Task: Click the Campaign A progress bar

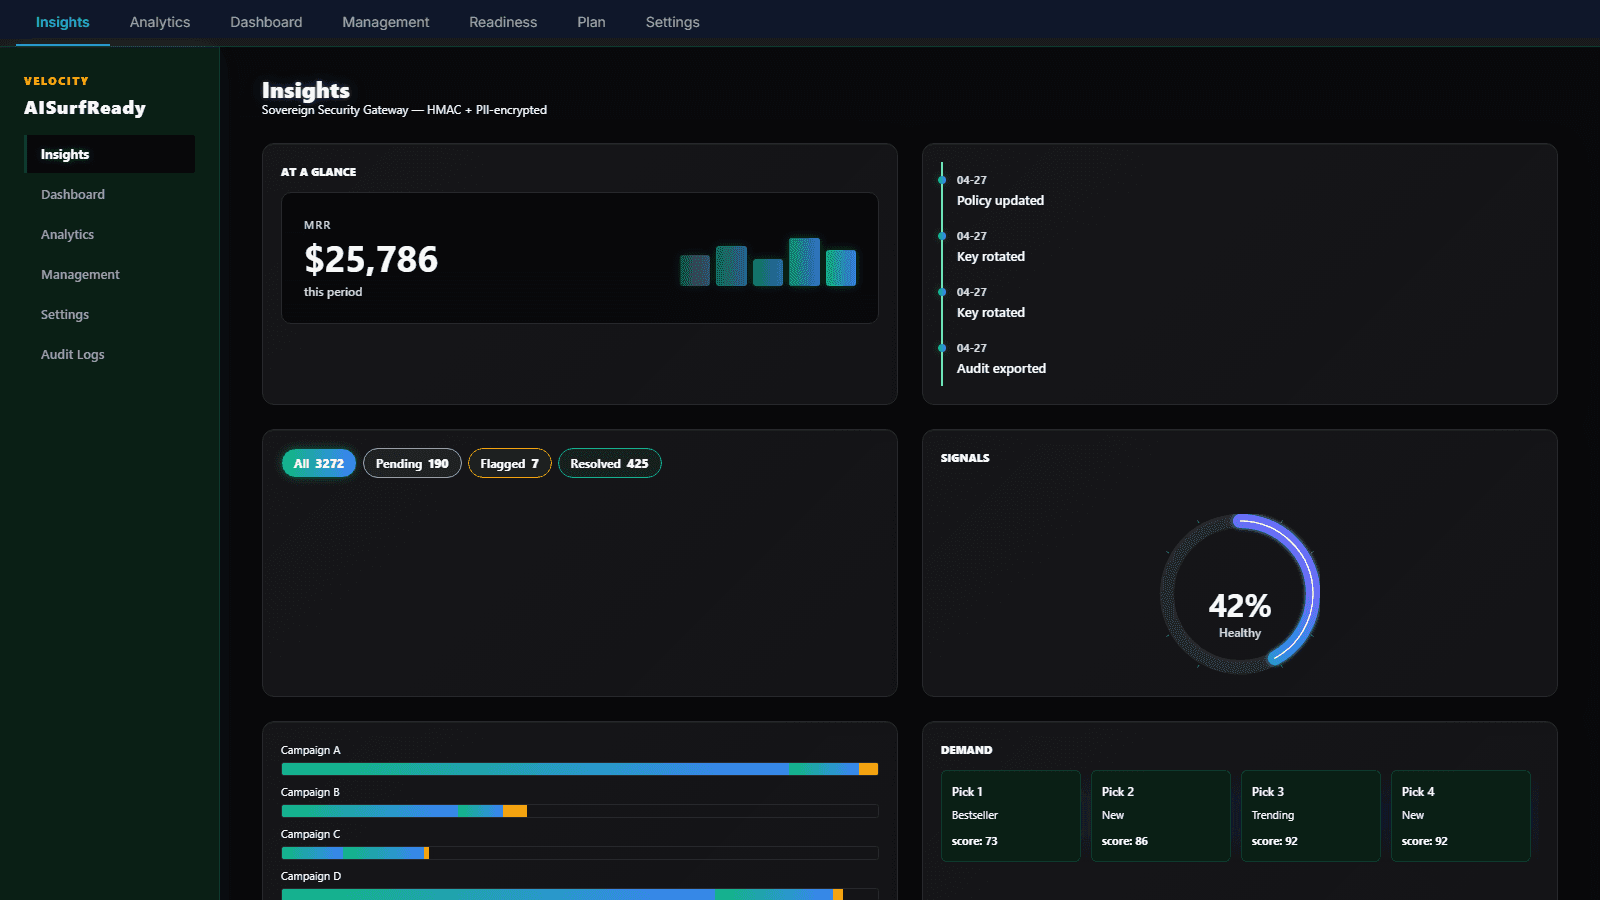Action: [580, 769]
